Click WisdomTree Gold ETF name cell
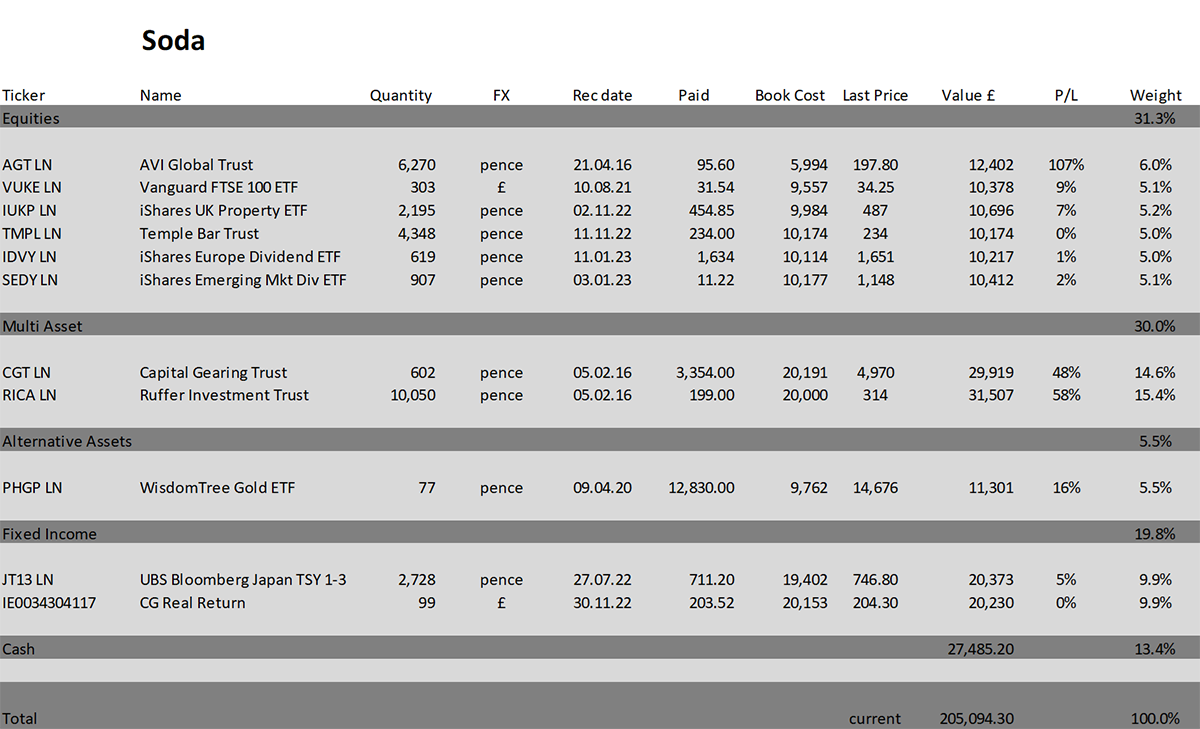This screenshot has width=1200, height=729. pyautogui.click(x=217, y=488)
